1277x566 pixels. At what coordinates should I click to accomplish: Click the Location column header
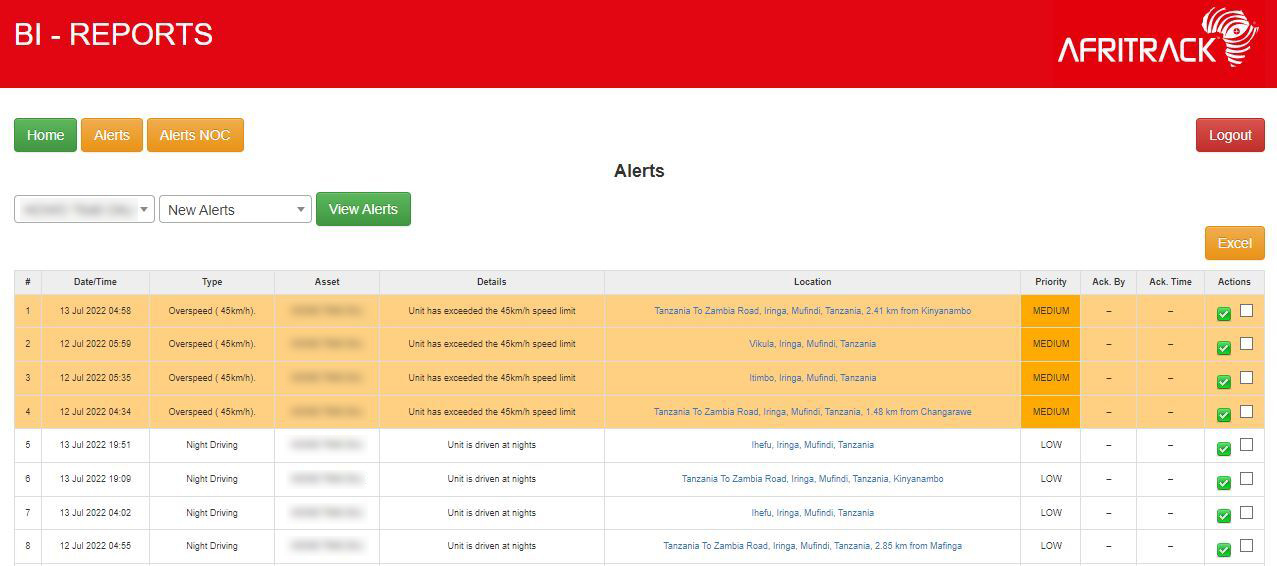tap(812, 282)
